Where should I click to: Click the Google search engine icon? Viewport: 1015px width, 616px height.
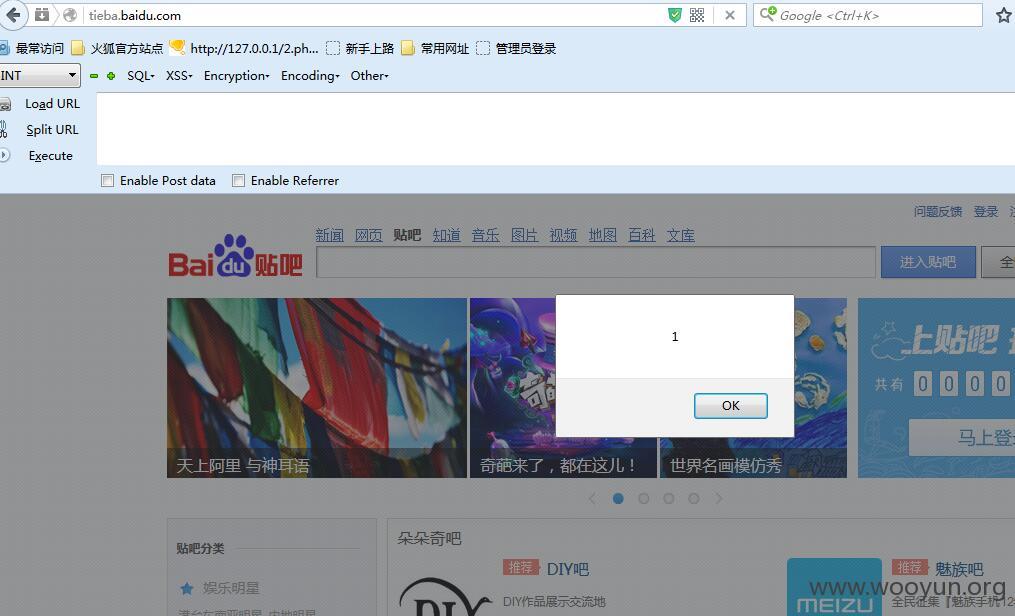768,14
